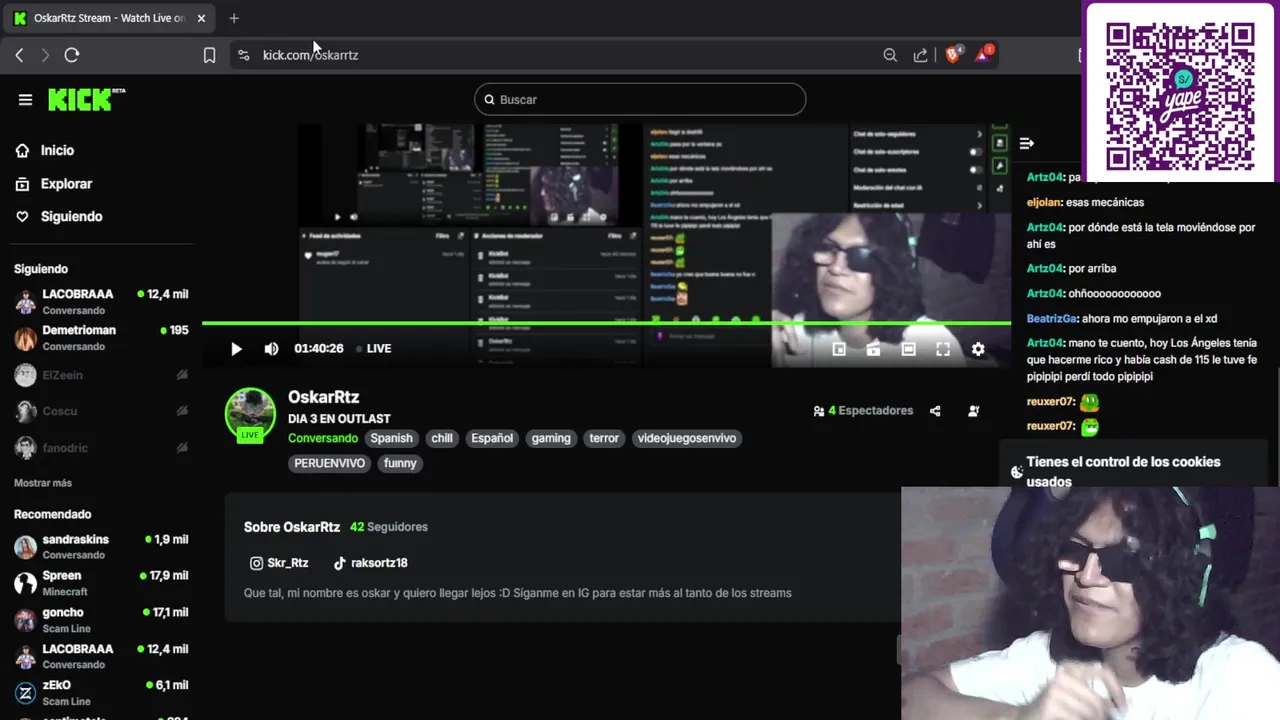Share the channel icon
1280x720 pixels.
(x=935, y=411)
